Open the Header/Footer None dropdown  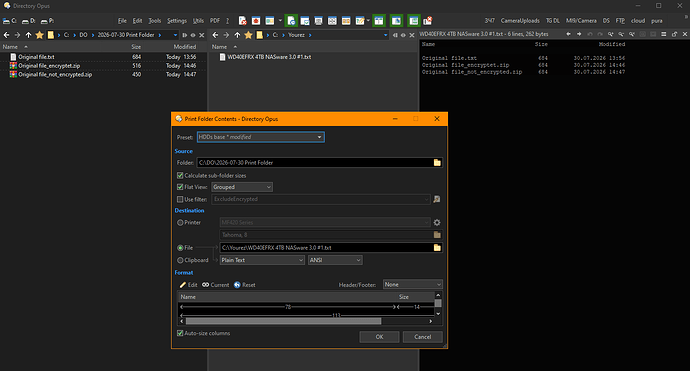pos(413,285)
